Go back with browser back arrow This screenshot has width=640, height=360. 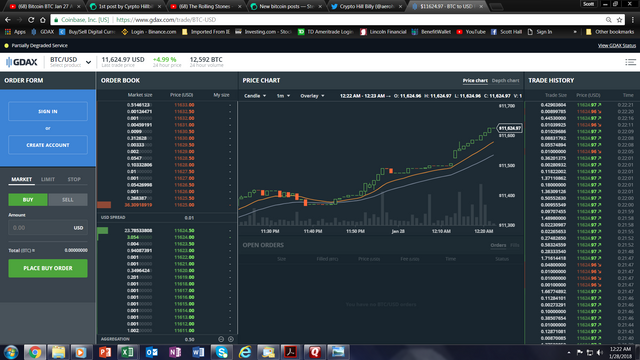[8, 20]
